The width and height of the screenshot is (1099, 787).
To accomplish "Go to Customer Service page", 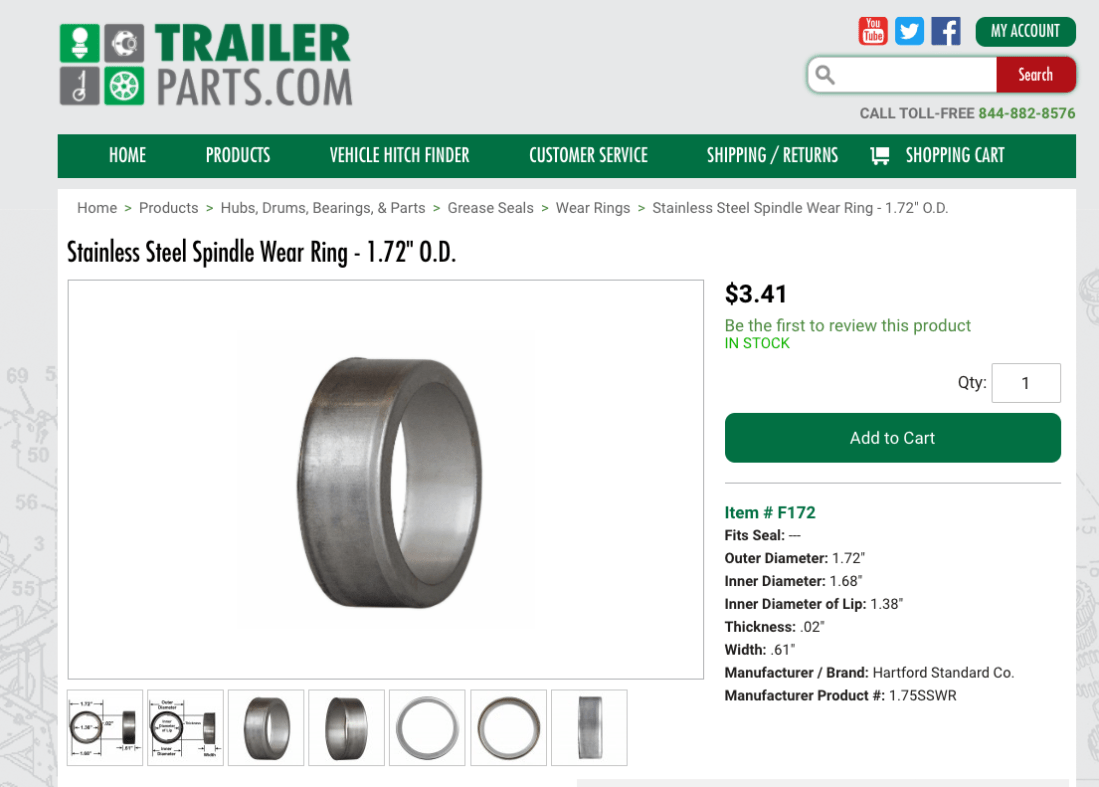I will click(x=588, y=156).
